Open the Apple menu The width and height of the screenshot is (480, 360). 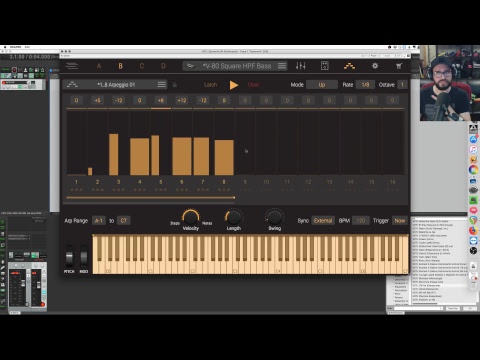pos(5,47)
